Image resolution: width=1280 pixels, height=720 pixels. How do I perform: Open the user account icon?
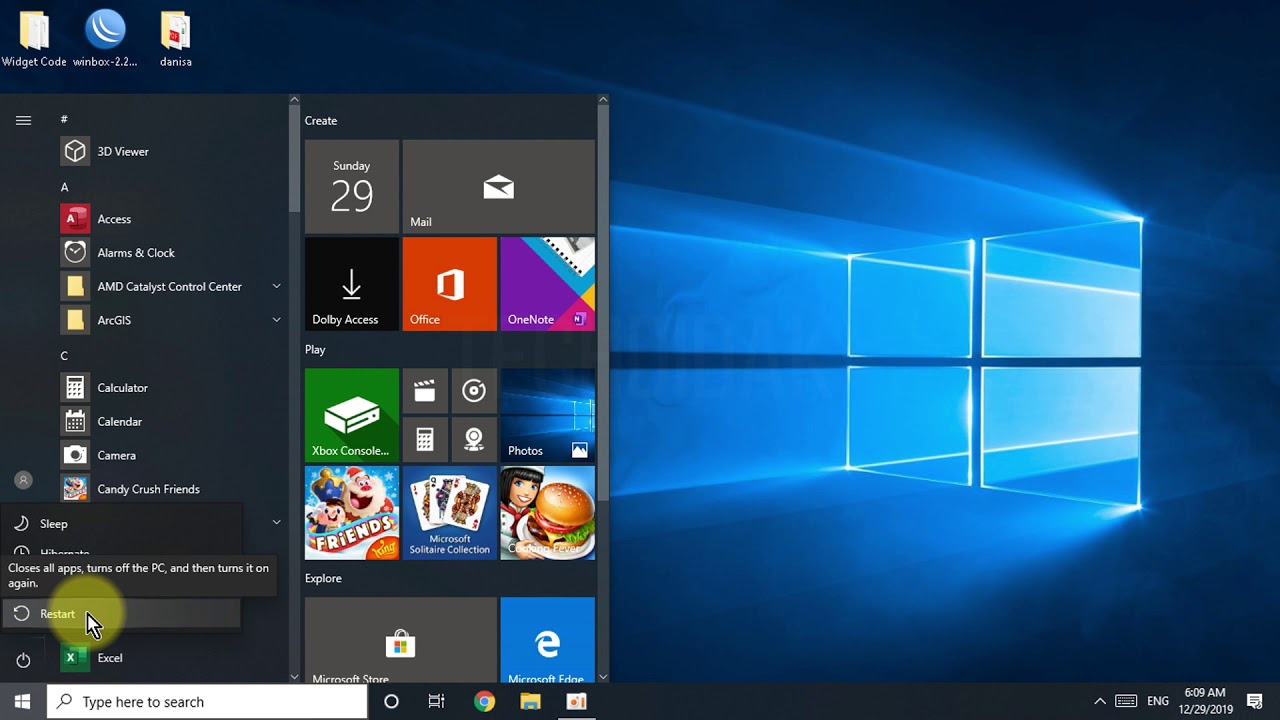pyautogui.click(x=23, y=480)
